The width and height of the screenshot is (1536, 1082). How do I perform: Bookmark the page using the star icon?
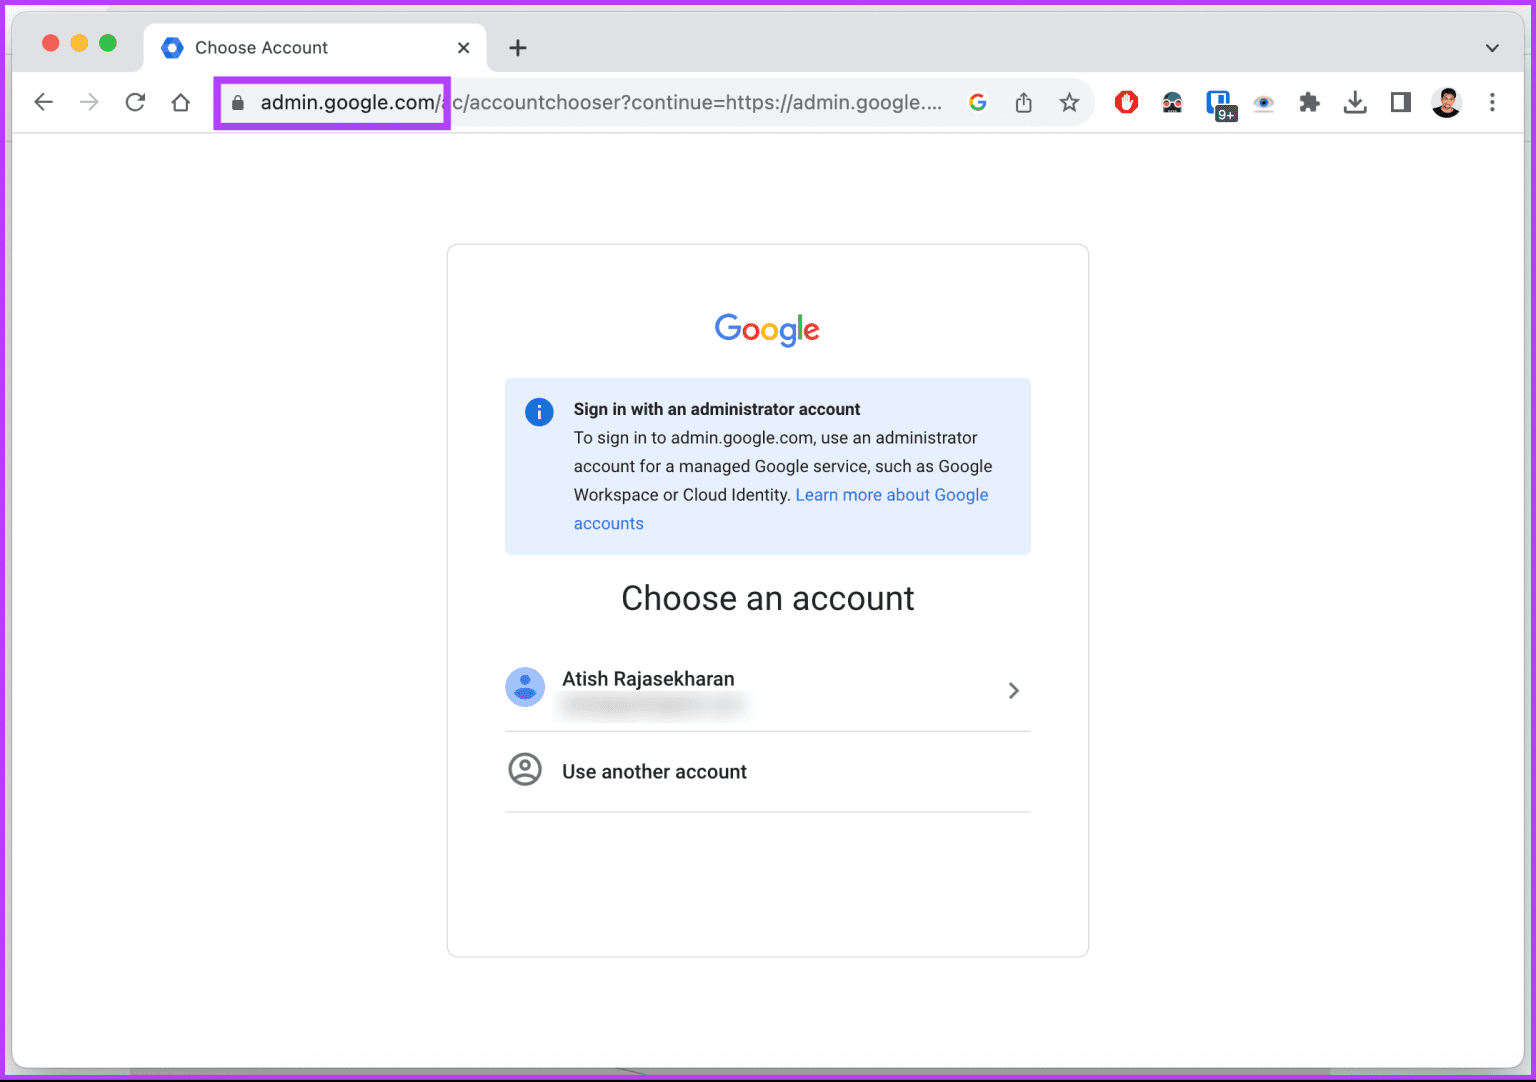tap(1069, 102)
